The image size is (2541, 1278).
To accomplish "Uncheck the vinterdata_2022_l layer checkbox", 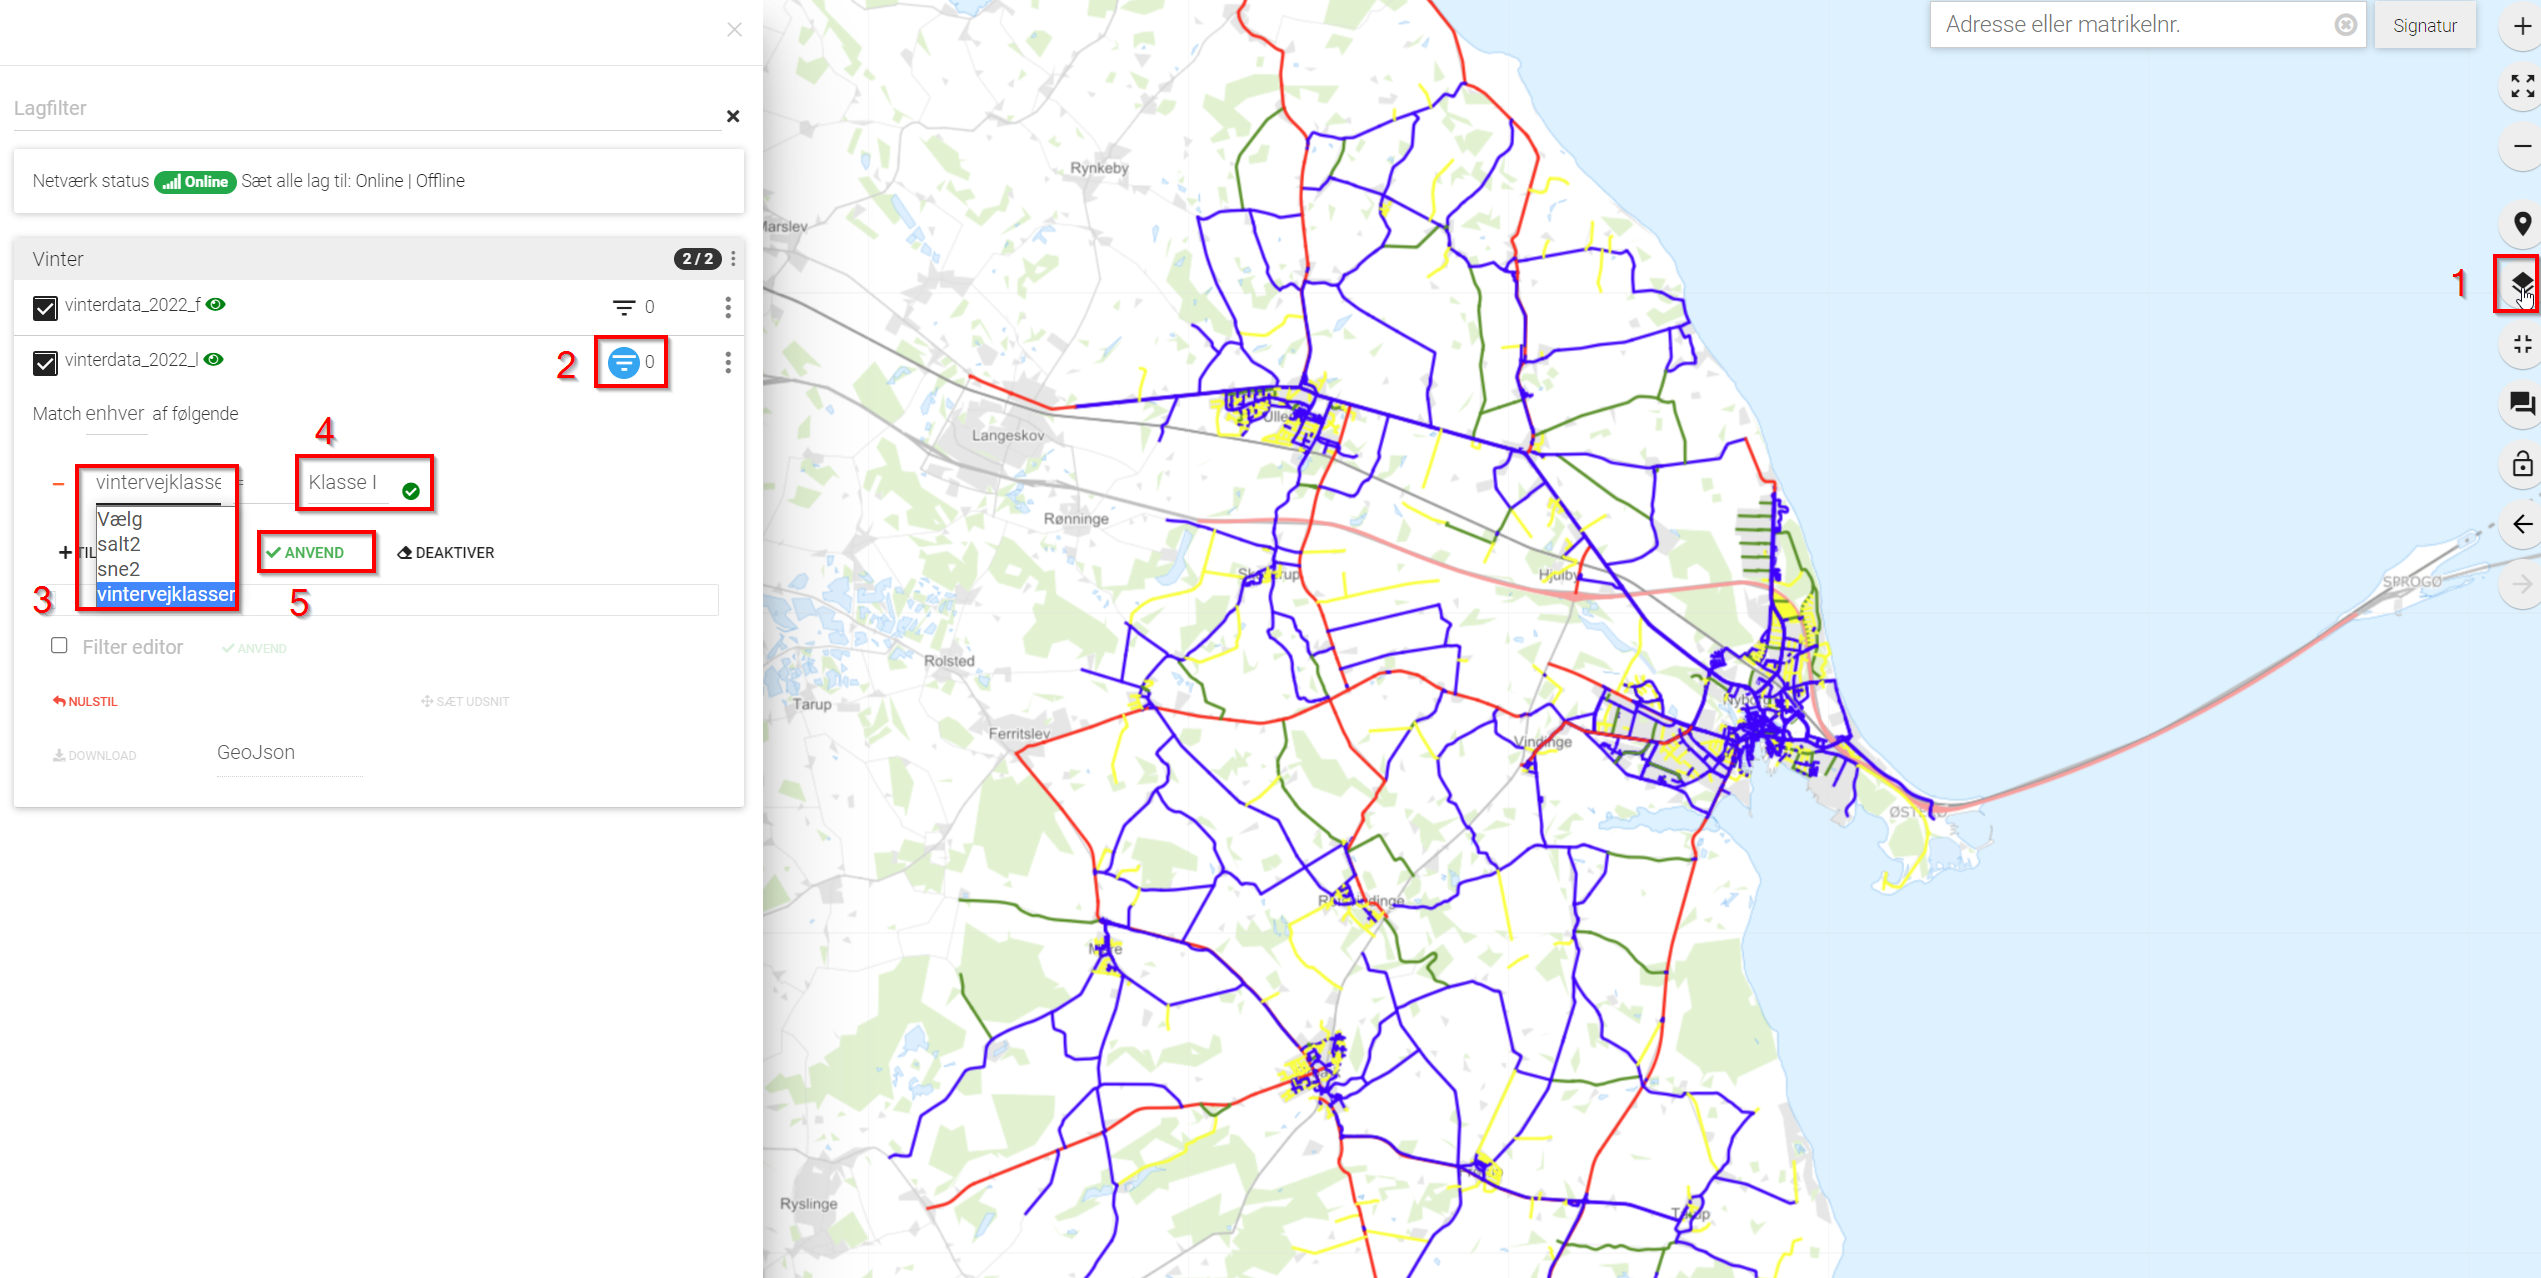I will (x=45, y=362).
